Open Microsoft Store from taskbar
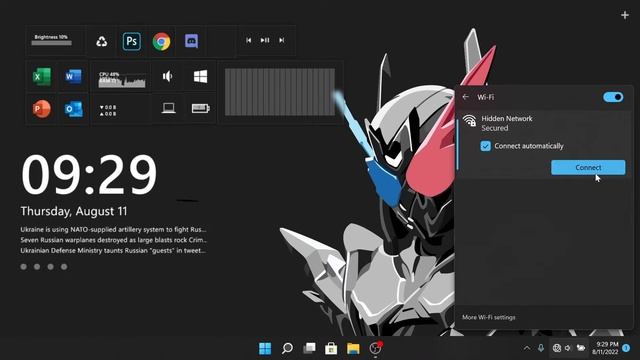 pyautogui.click(x=331, y=348)
